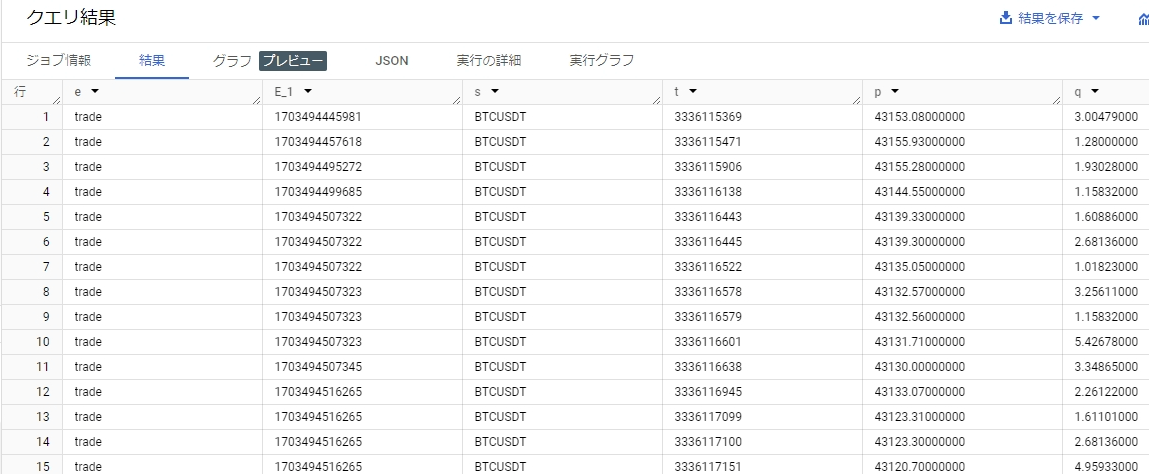Click row number 10
This screenshot has height=474, width=1149.
tap(43, 341)
